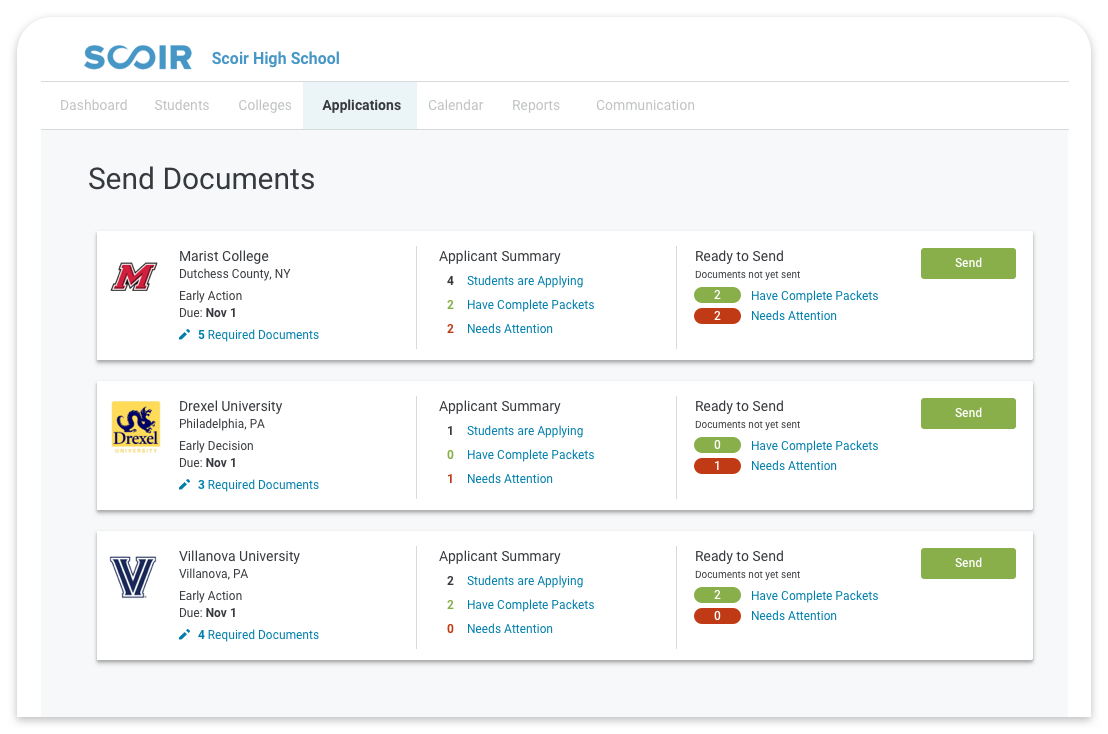Click the Dutchess County, NY location text
Image resolution: width=1108 pixels, height=734 pixels.
pyautogui.click(x=235, y=274)
